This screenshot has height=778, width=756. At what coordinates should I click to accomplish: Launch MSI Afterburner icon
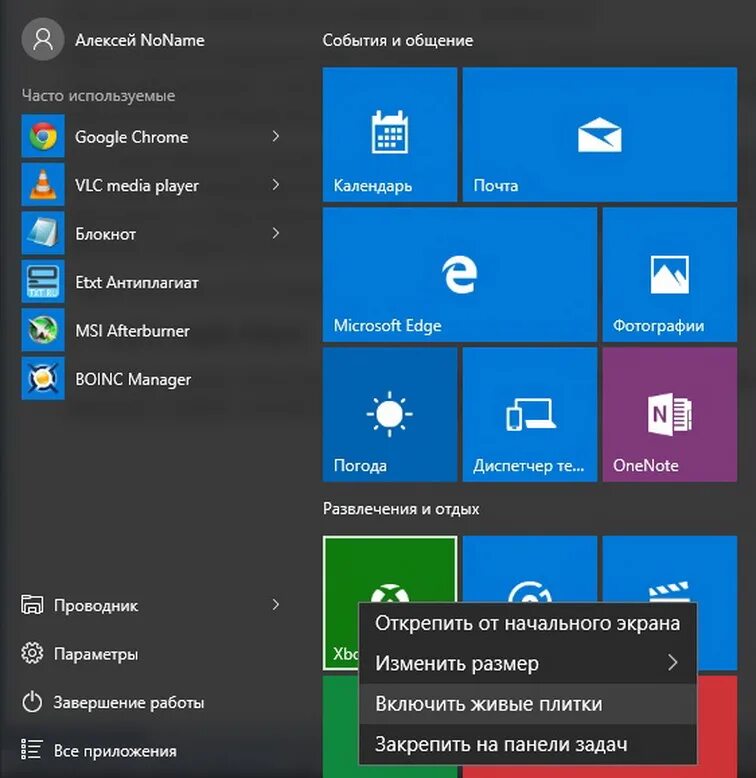pos(43,330)
